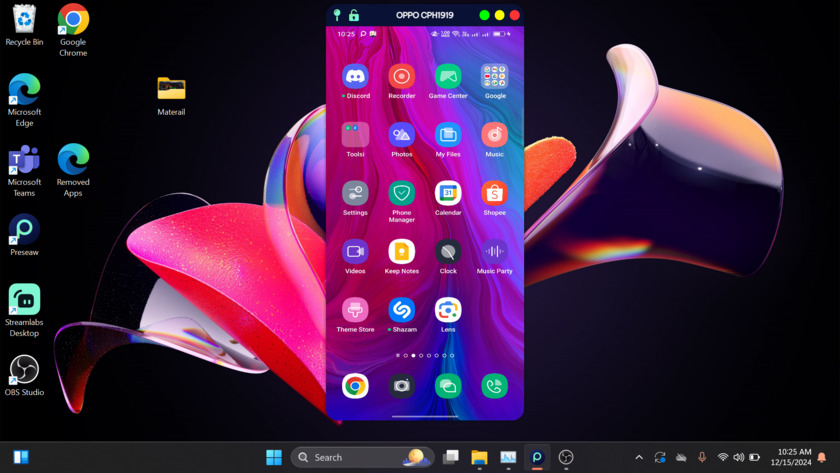This screenshot has width=840, height=473.
Task: Click the pin icon in the OPPO window title bar
Action: point(337,15)
